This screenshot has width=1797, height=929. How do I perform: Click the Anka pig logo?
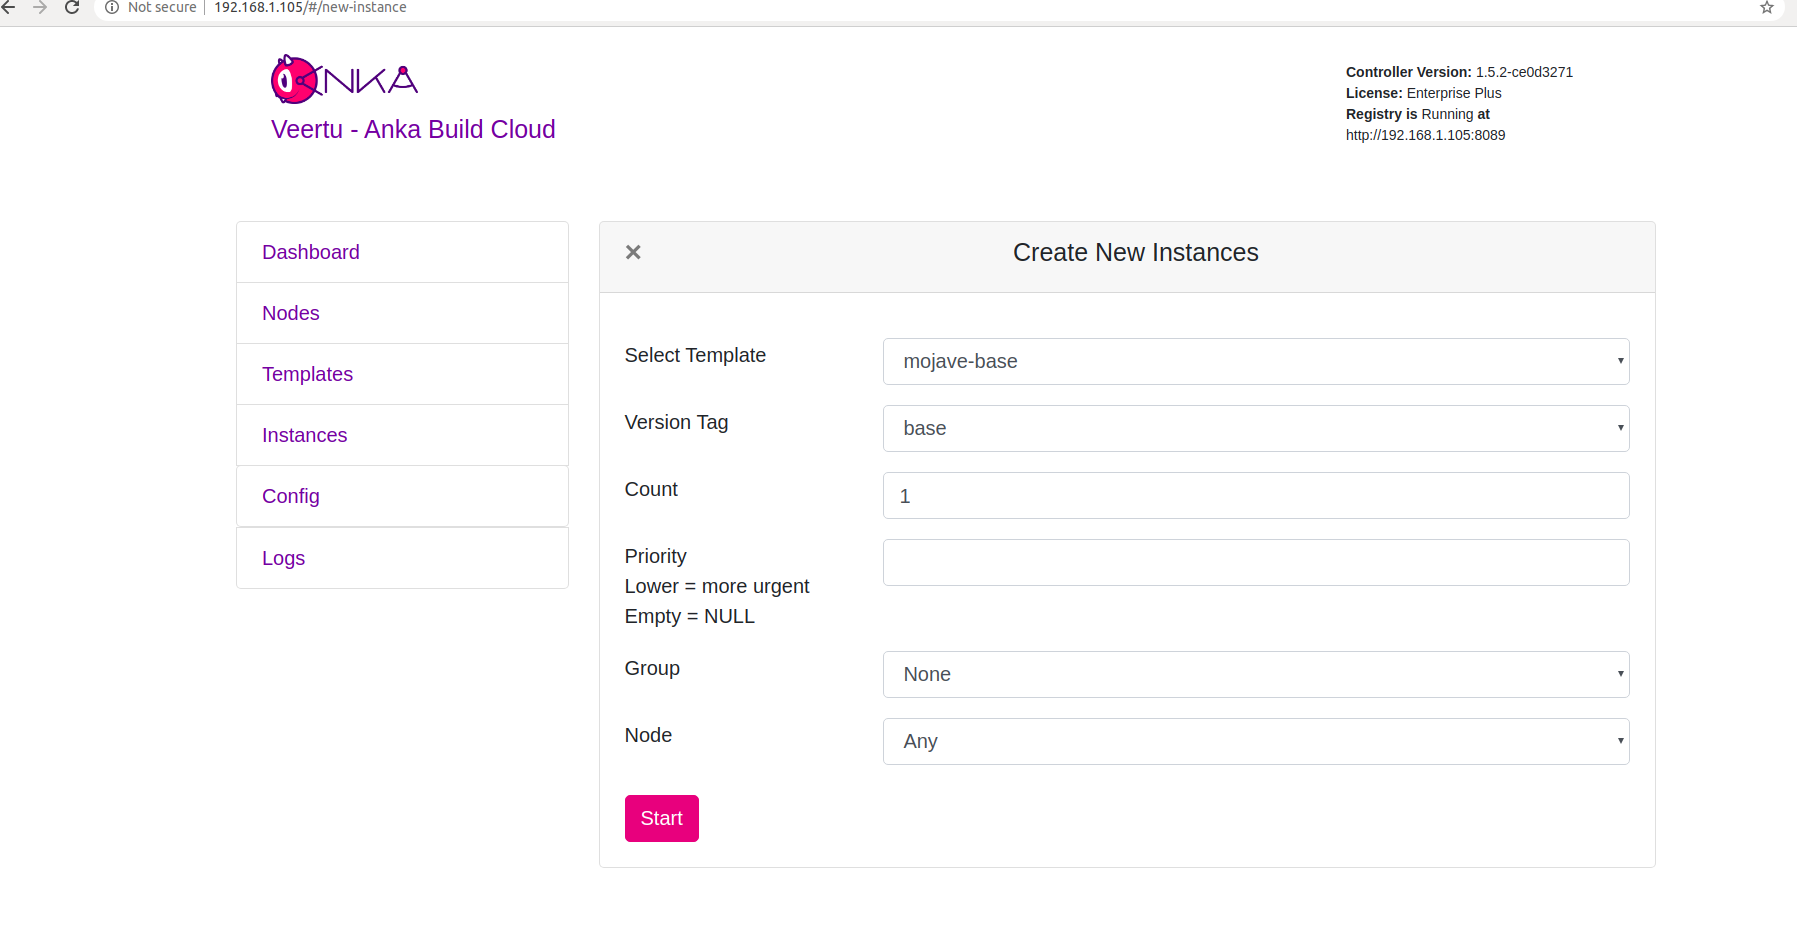pos(295,80)
